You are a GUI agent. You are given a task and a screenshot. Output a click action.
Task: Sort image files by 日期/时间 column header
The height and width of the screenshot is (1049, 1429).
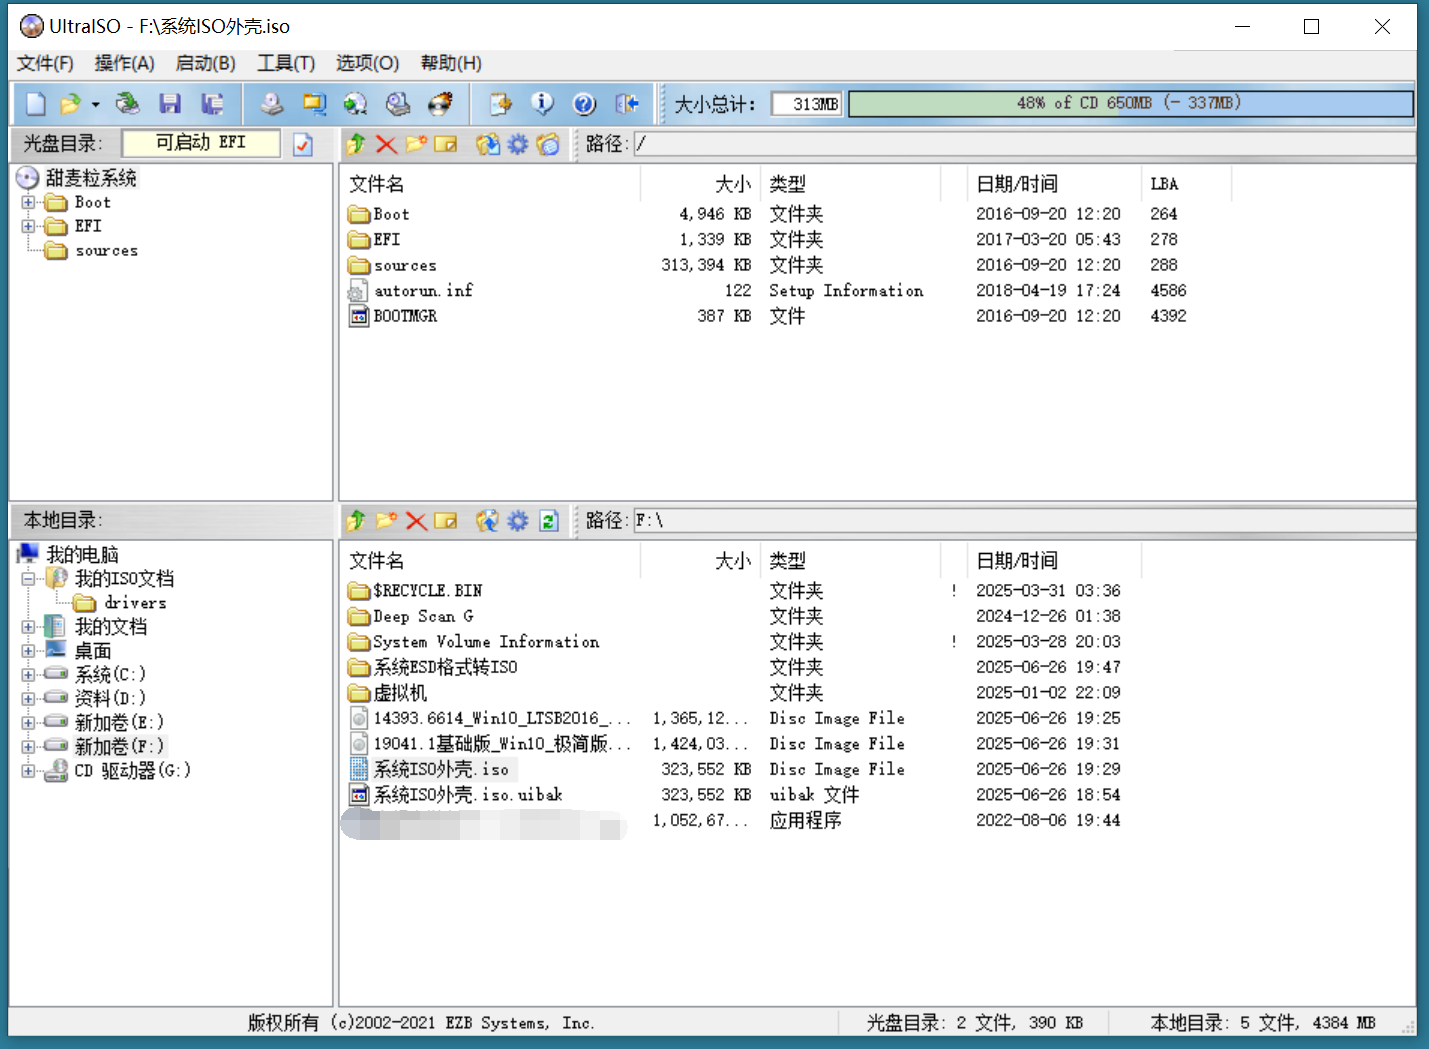[x=1054, y=184]
